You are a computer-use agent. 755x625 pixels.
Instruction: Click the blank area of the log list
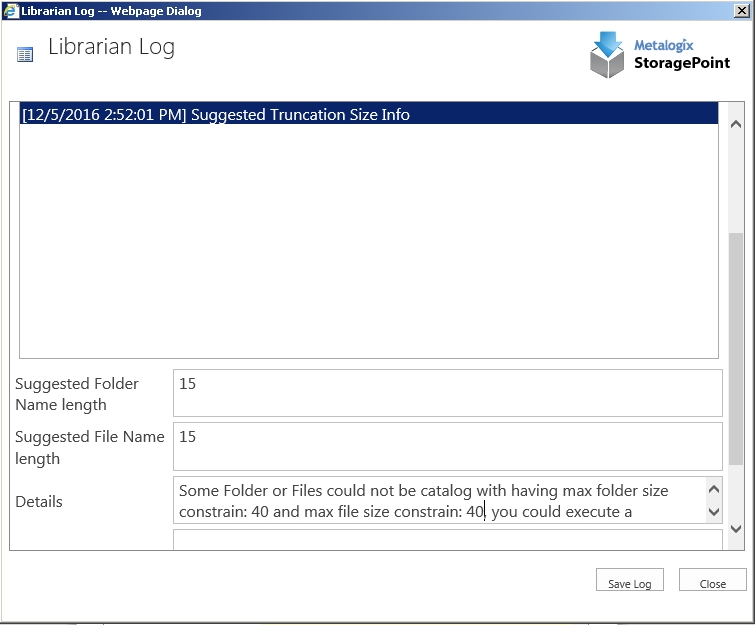(x=368, y=240)
